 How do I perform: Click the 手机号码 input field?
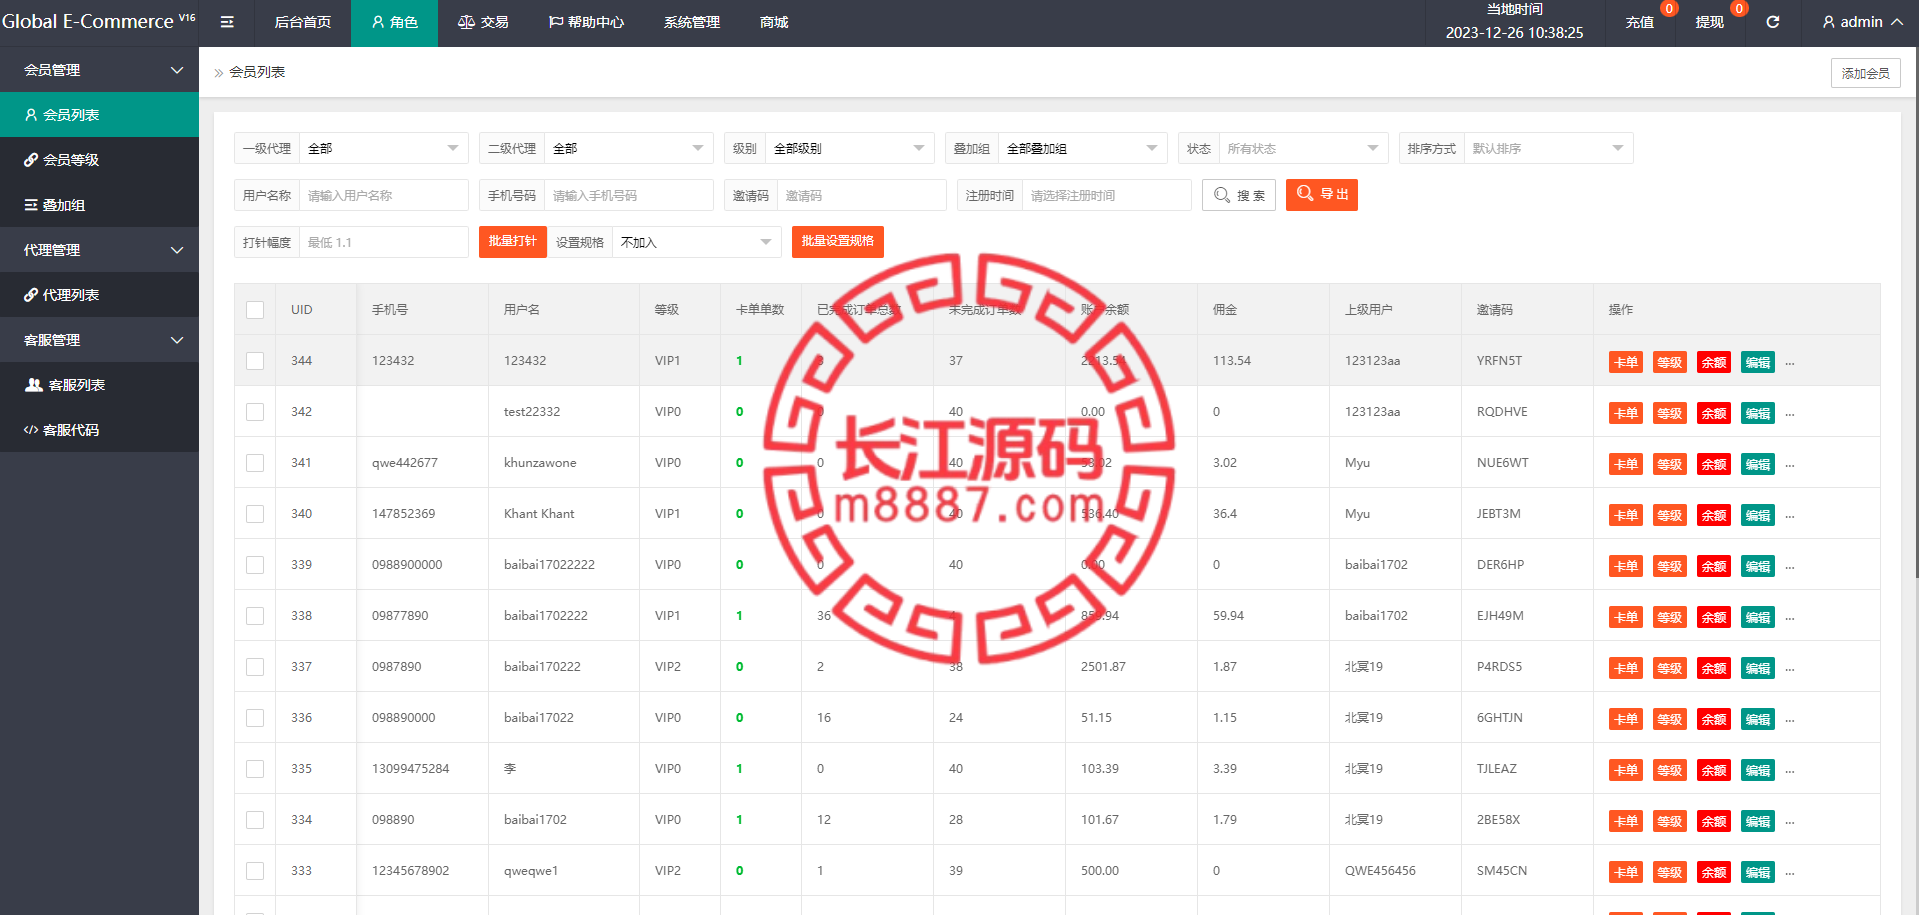(629, 195)
